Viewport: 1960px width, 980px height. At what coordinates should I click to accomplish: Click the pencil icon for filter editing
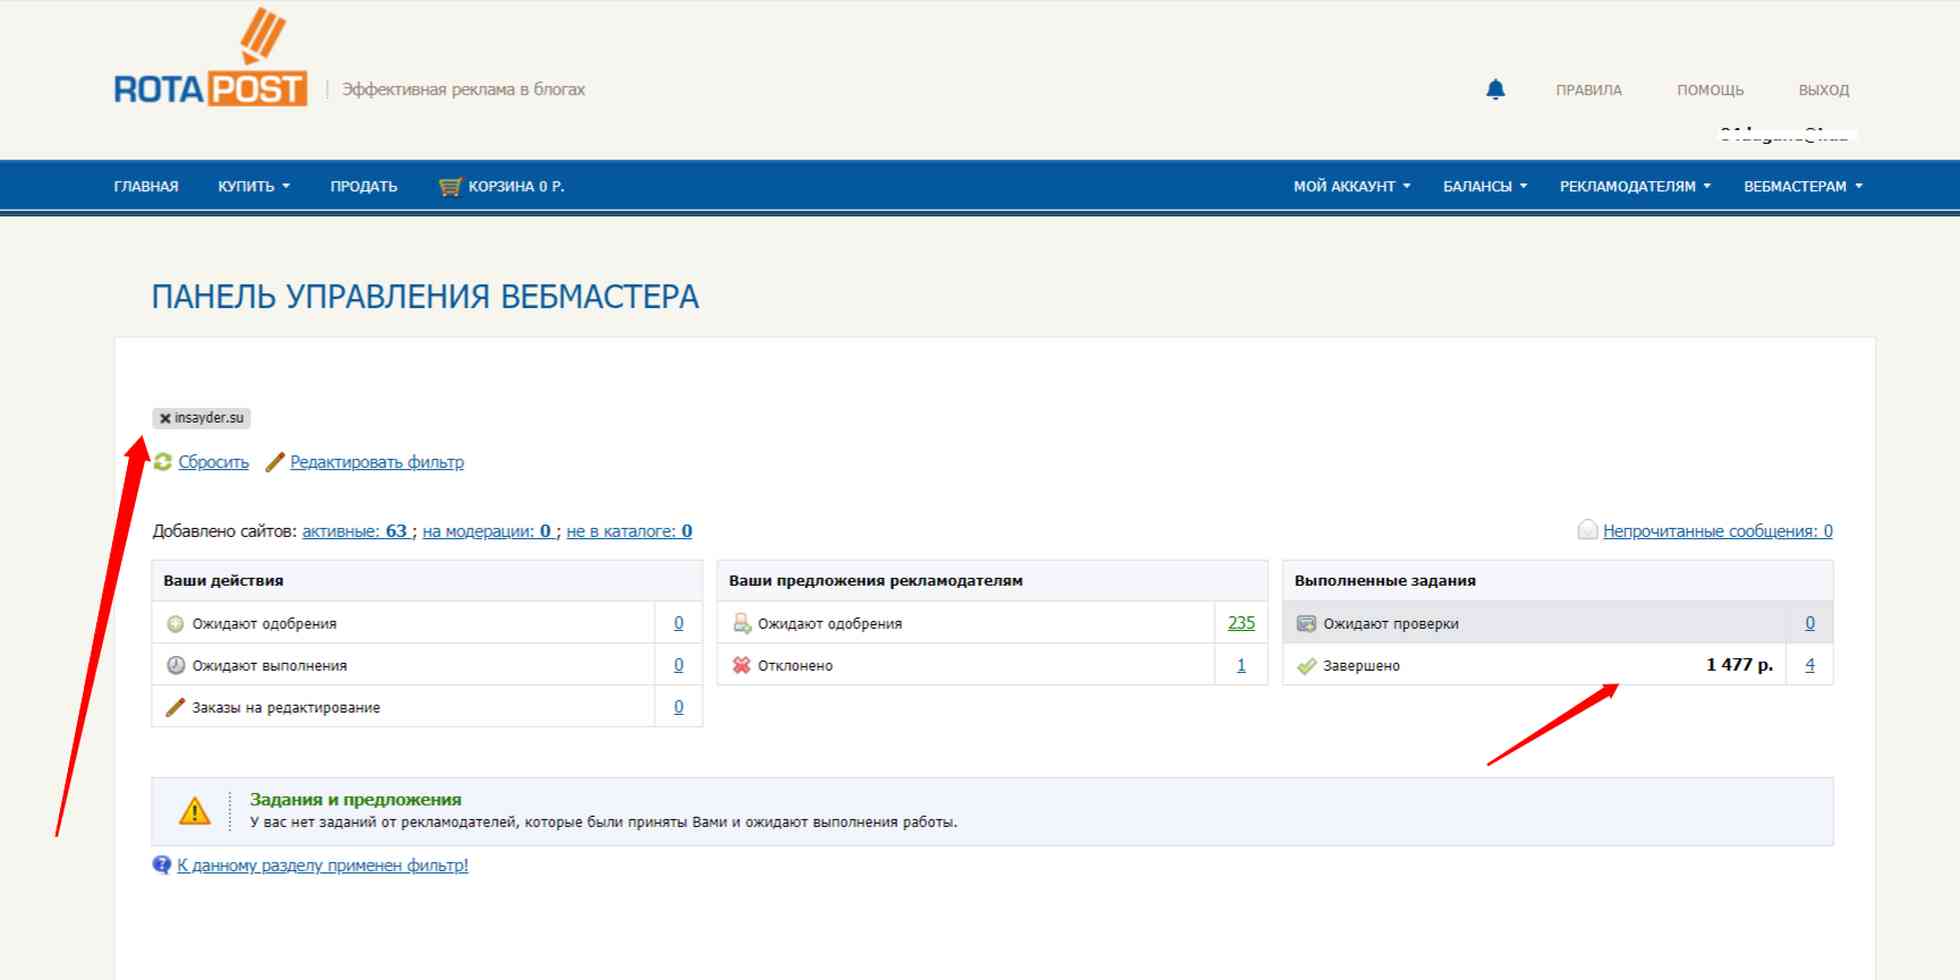click(275, 462)
